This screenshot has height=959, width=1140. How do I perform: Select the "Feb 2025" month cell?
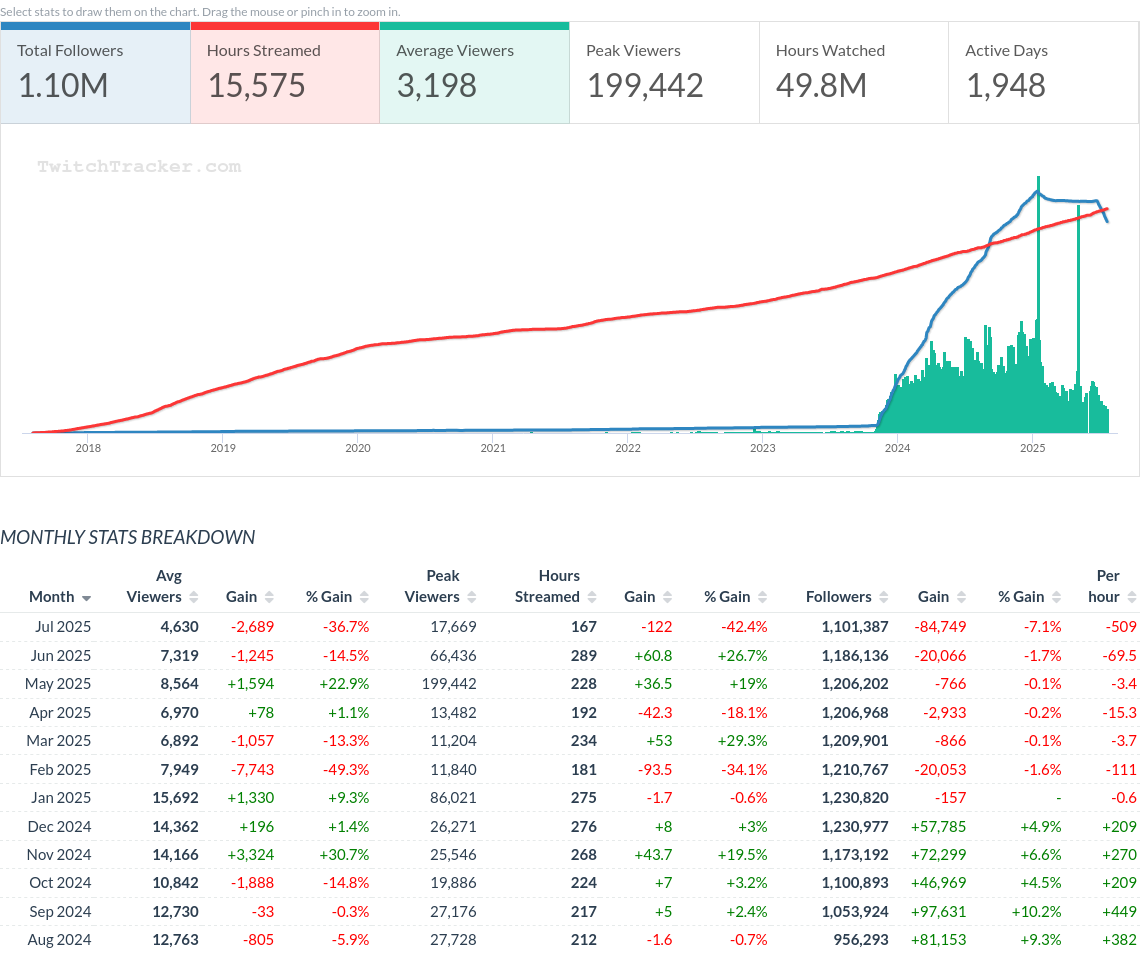tap(60, 770)
